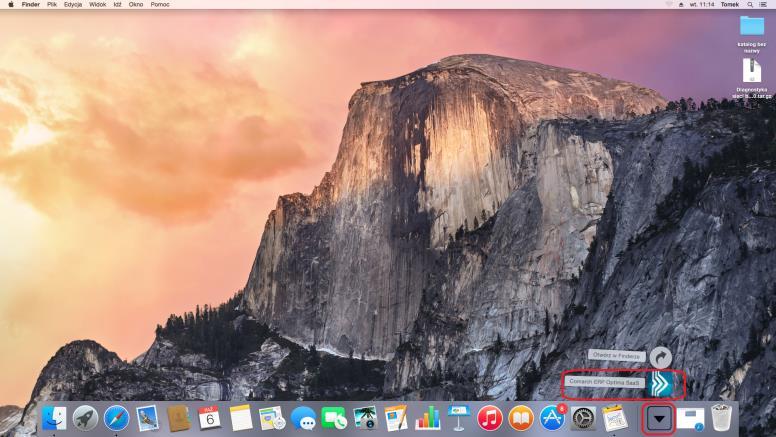
Task: Click Otwórz w Finderze label
Action: pyautogui.click(x=617, y=355)
